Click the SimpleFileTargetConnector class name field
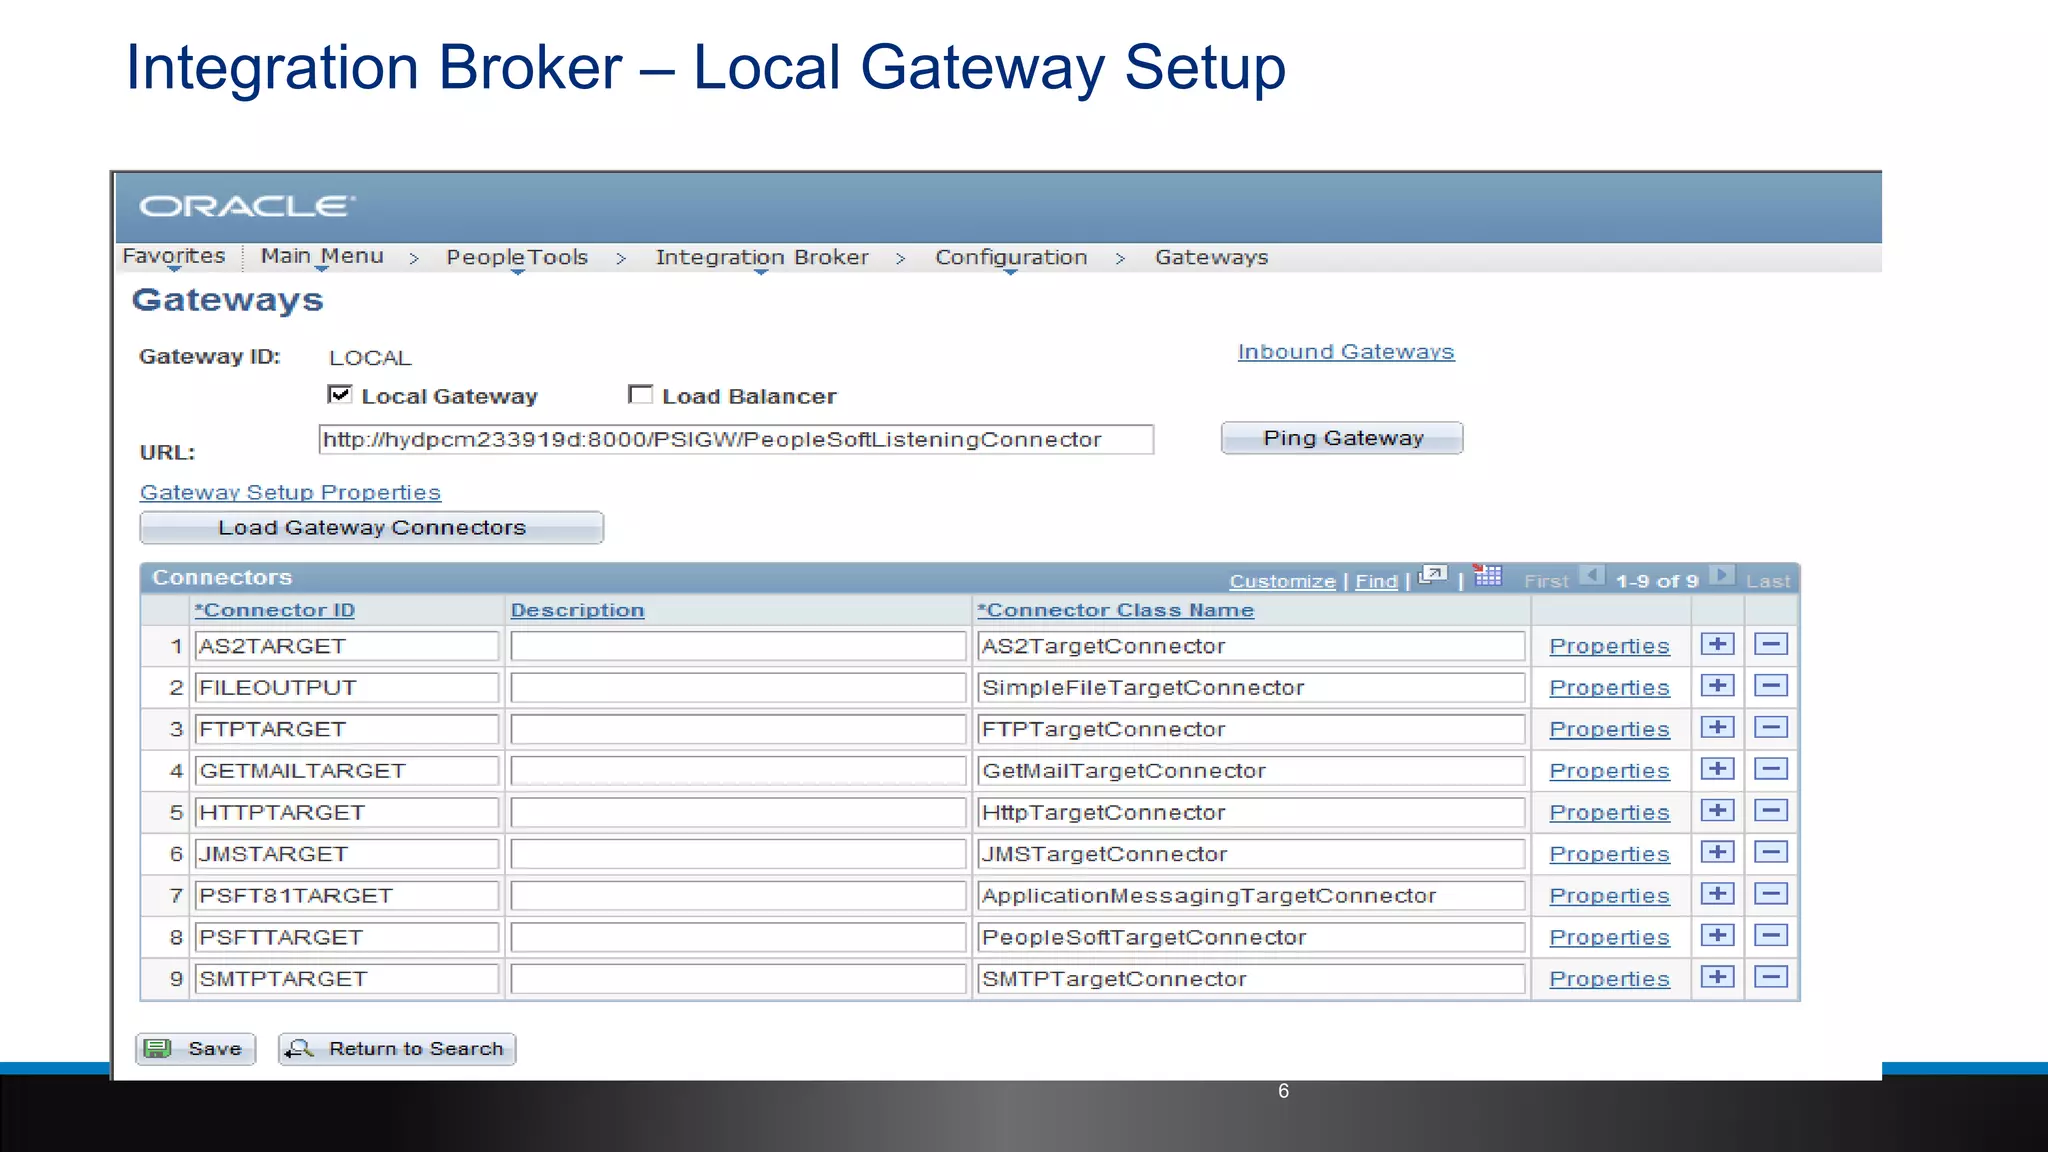The height and width of the screenshot is (1152, 2048). coord(1251,687)
